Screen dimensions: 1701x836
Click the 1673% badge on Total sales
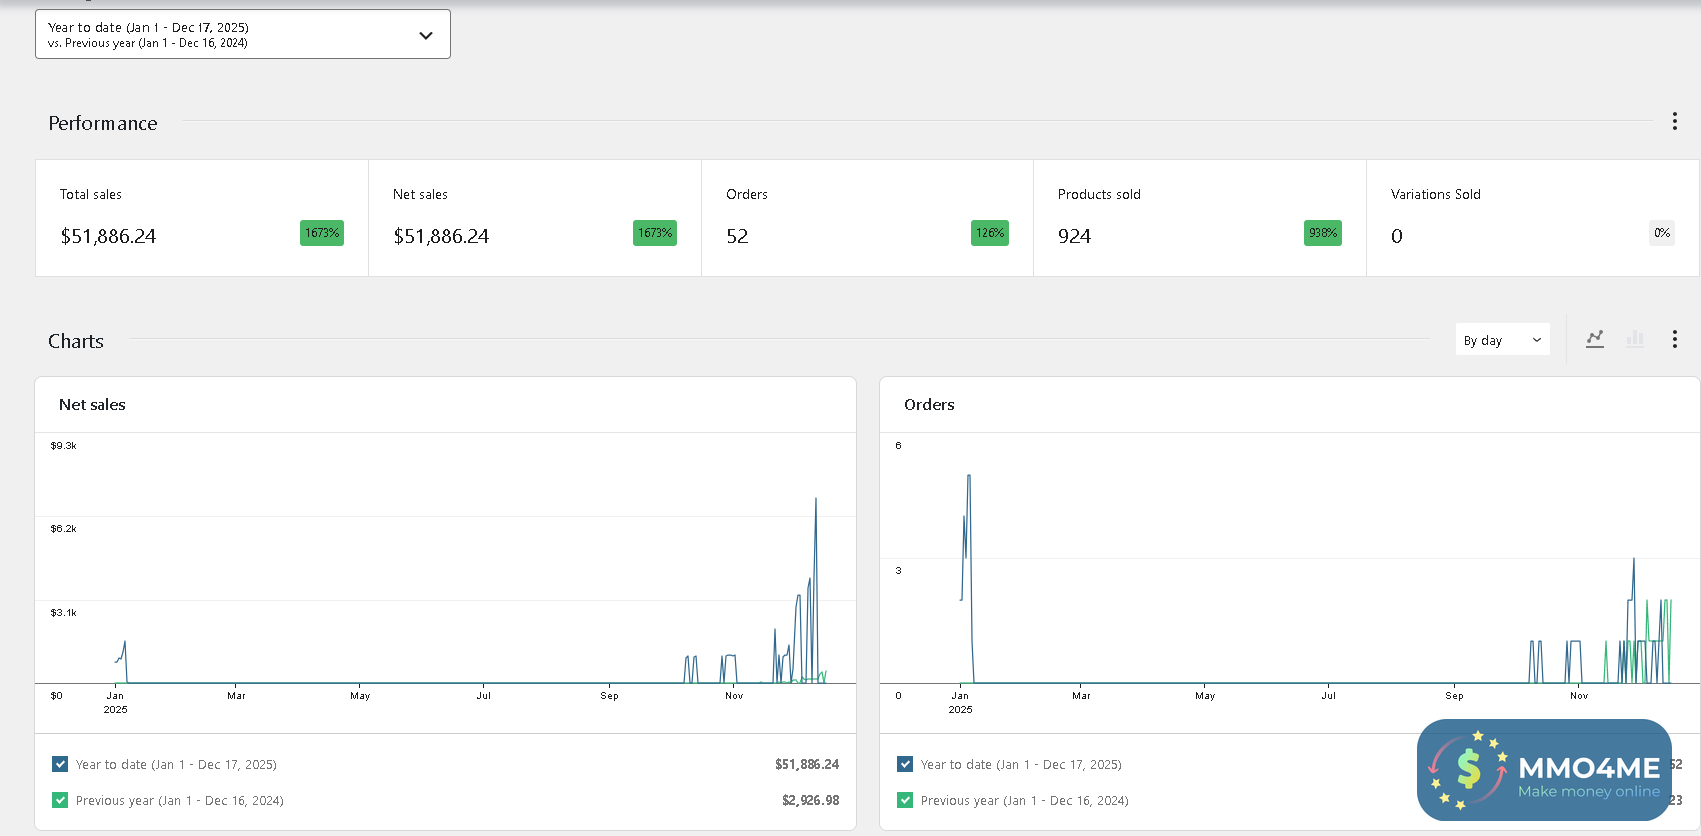(322, 233)
